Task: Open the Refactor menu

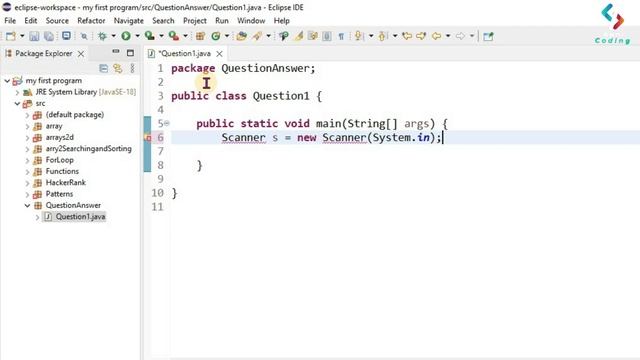Action: tap(91, 20)
